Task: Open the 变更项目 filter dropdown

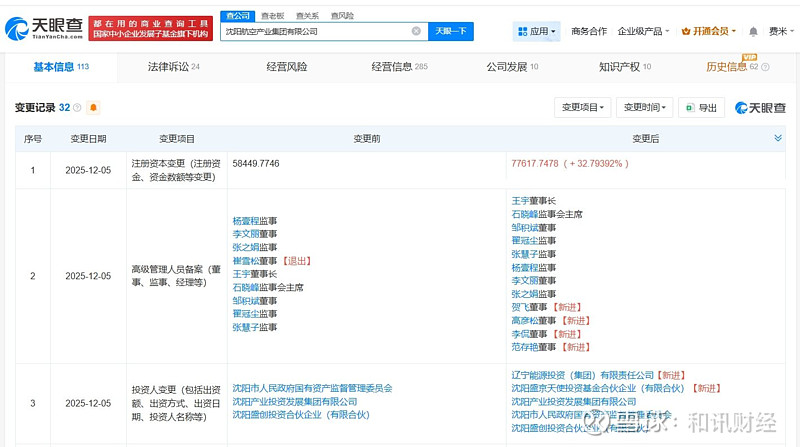Action: (x=583, y=108)
